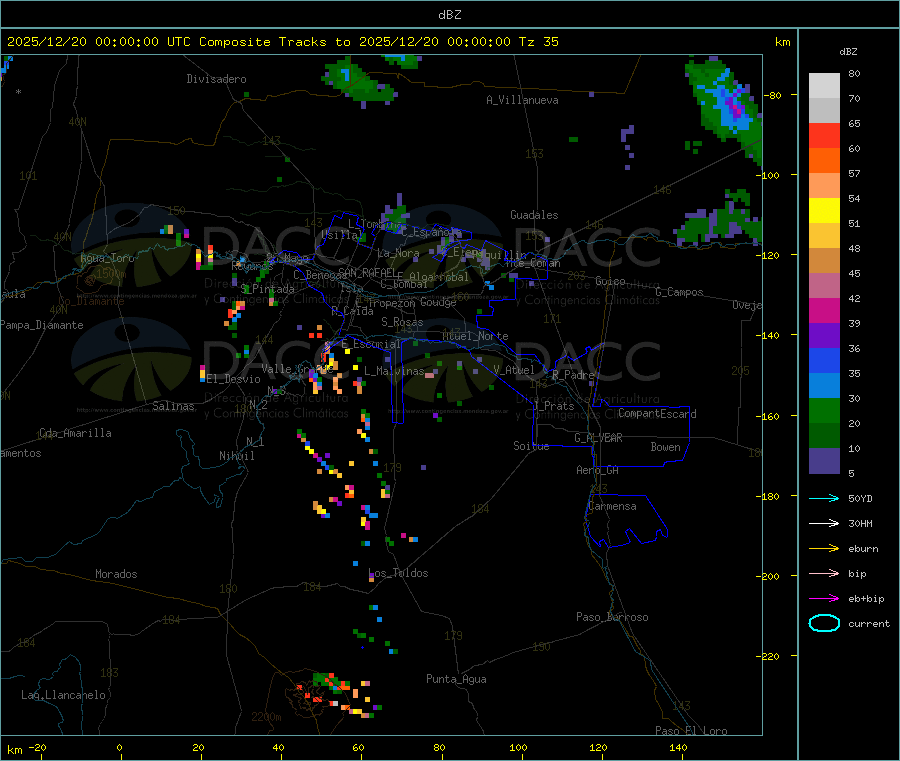Click the A_Villanueva map label
This screenshot has width=900, height=761.
[x=522, y=100]
